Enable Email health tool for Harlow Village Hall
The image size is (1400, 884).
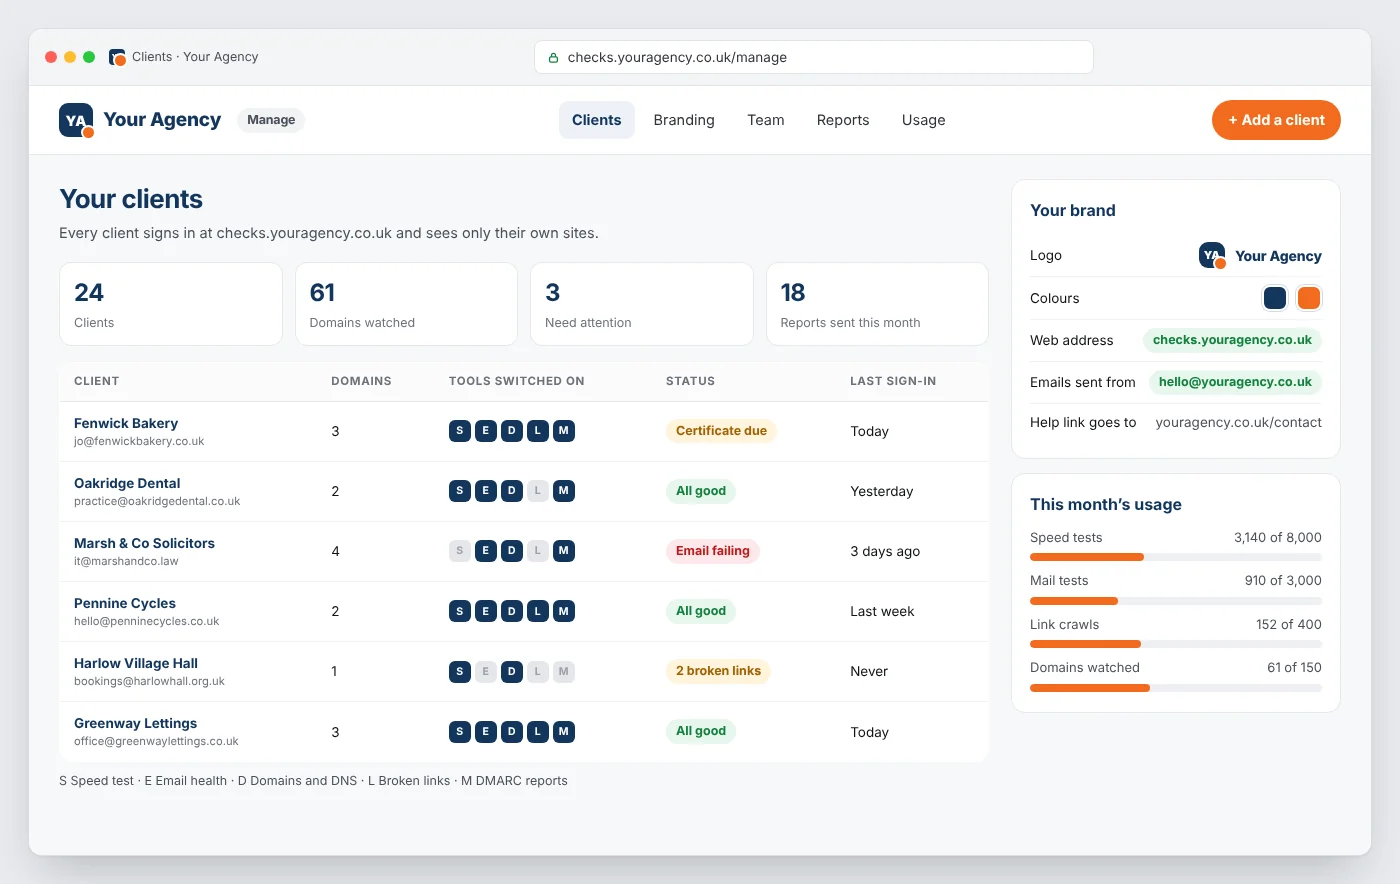tap(486, 671)
